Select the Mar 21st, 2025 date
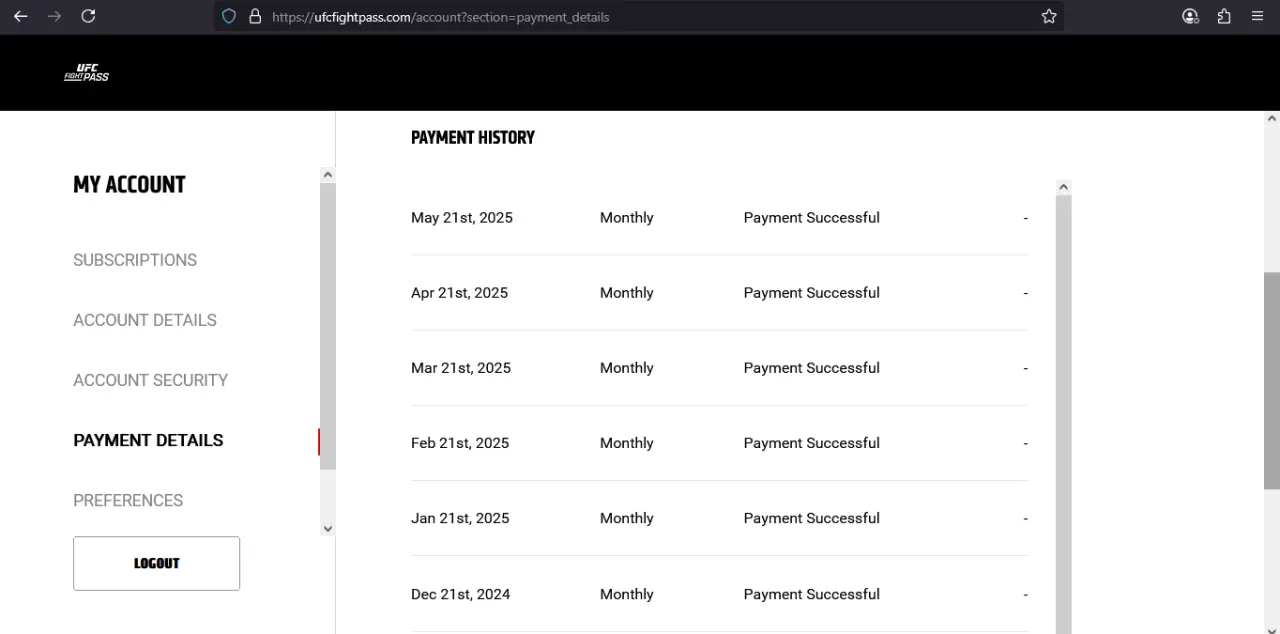1280x634 pixels. point(461,368)
